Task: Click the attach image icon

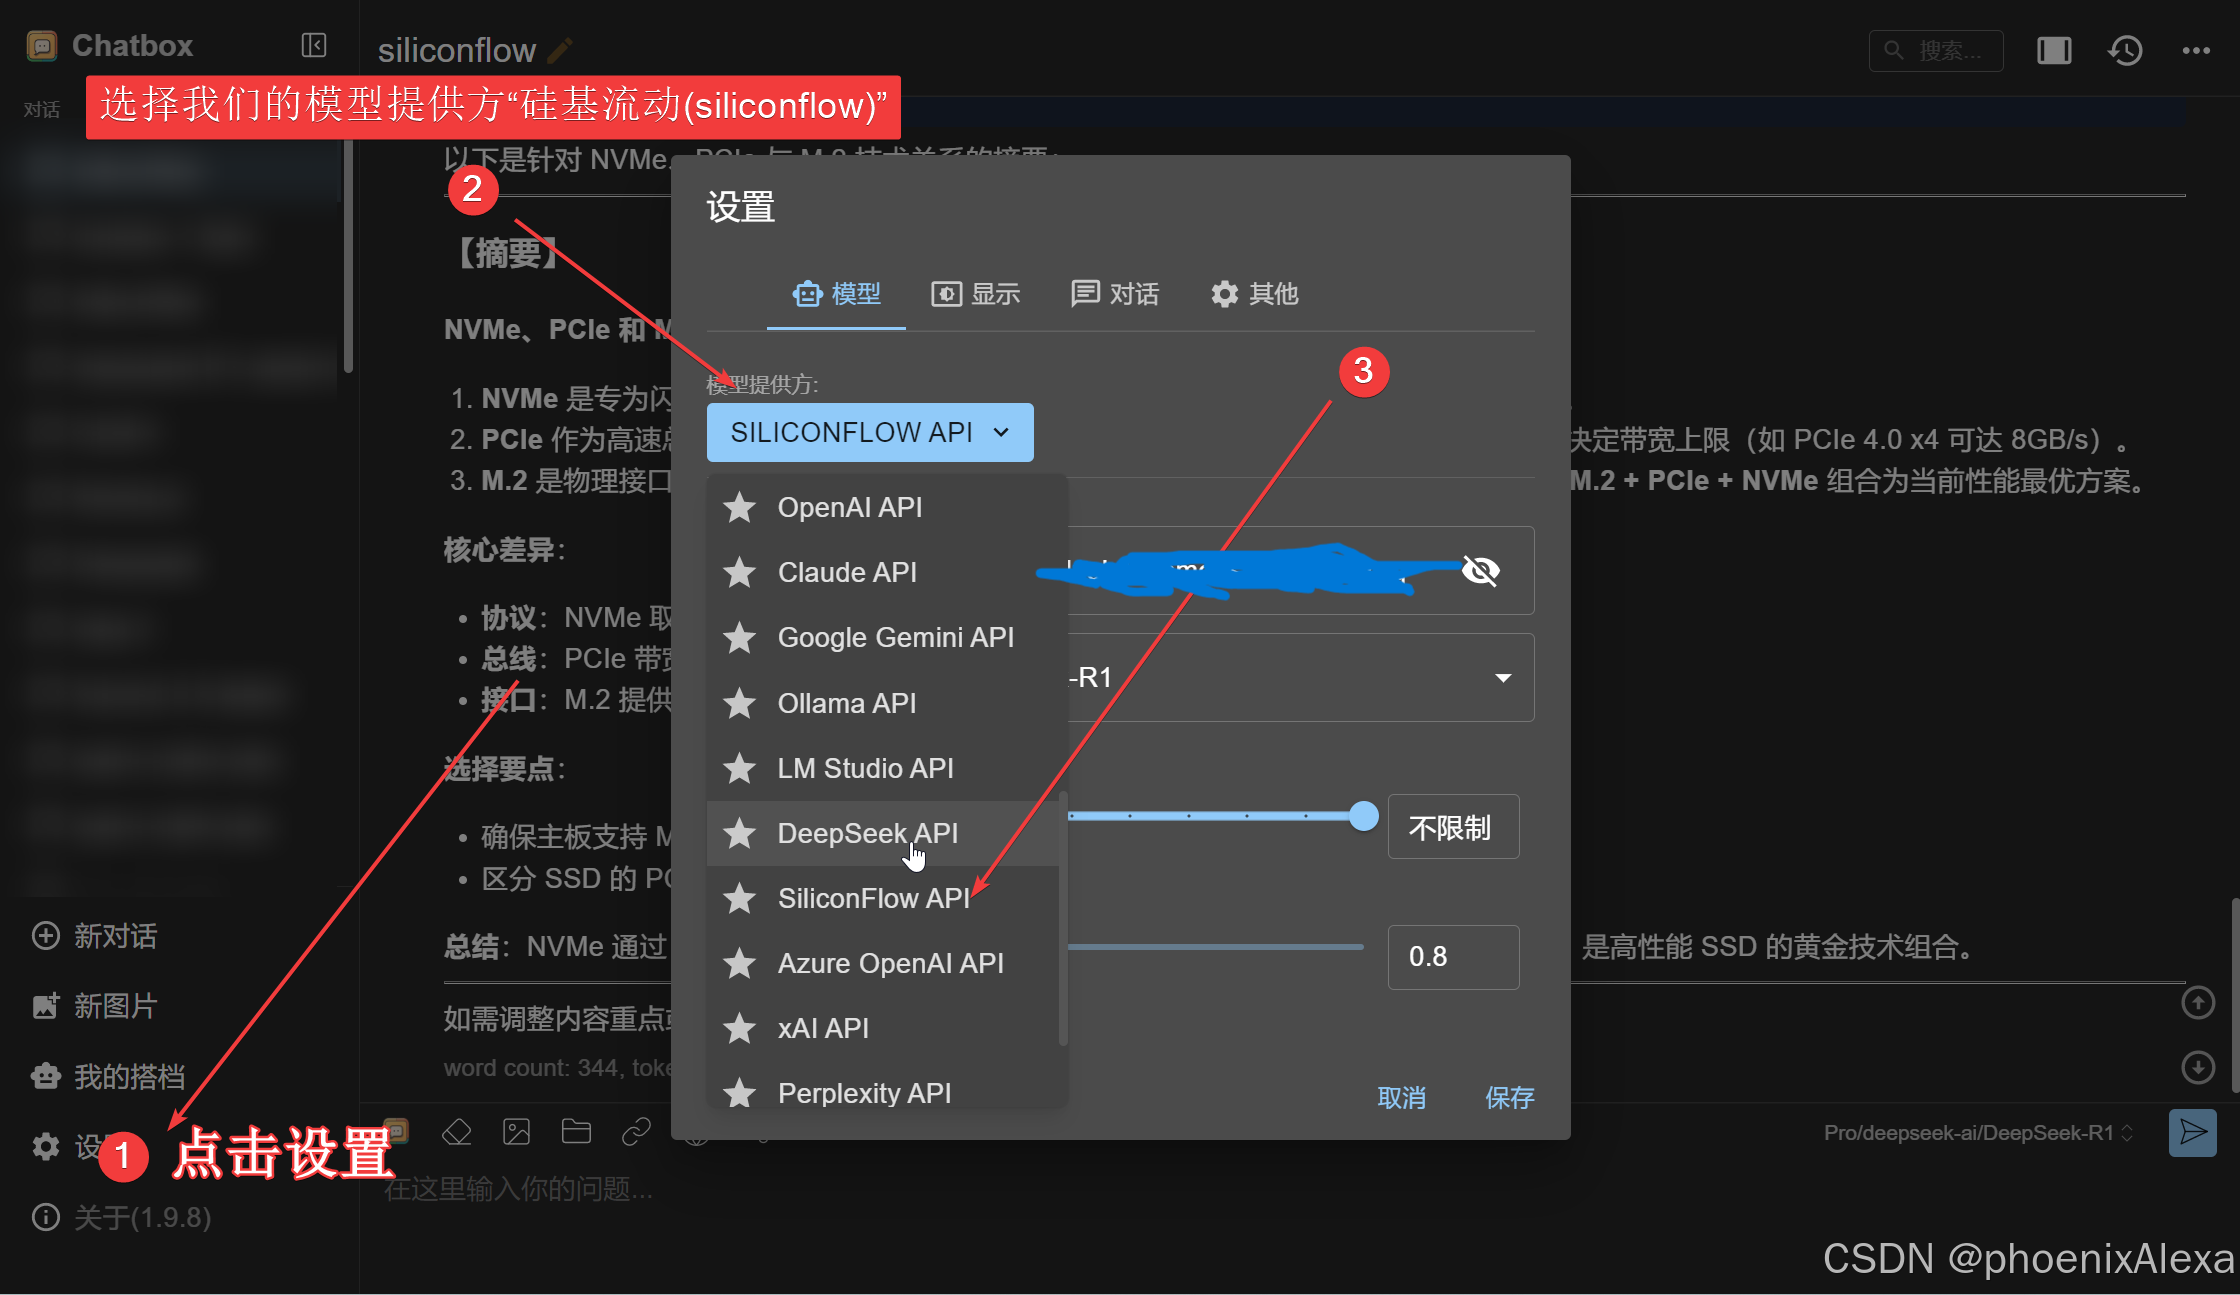Action: pos(516,1132)
